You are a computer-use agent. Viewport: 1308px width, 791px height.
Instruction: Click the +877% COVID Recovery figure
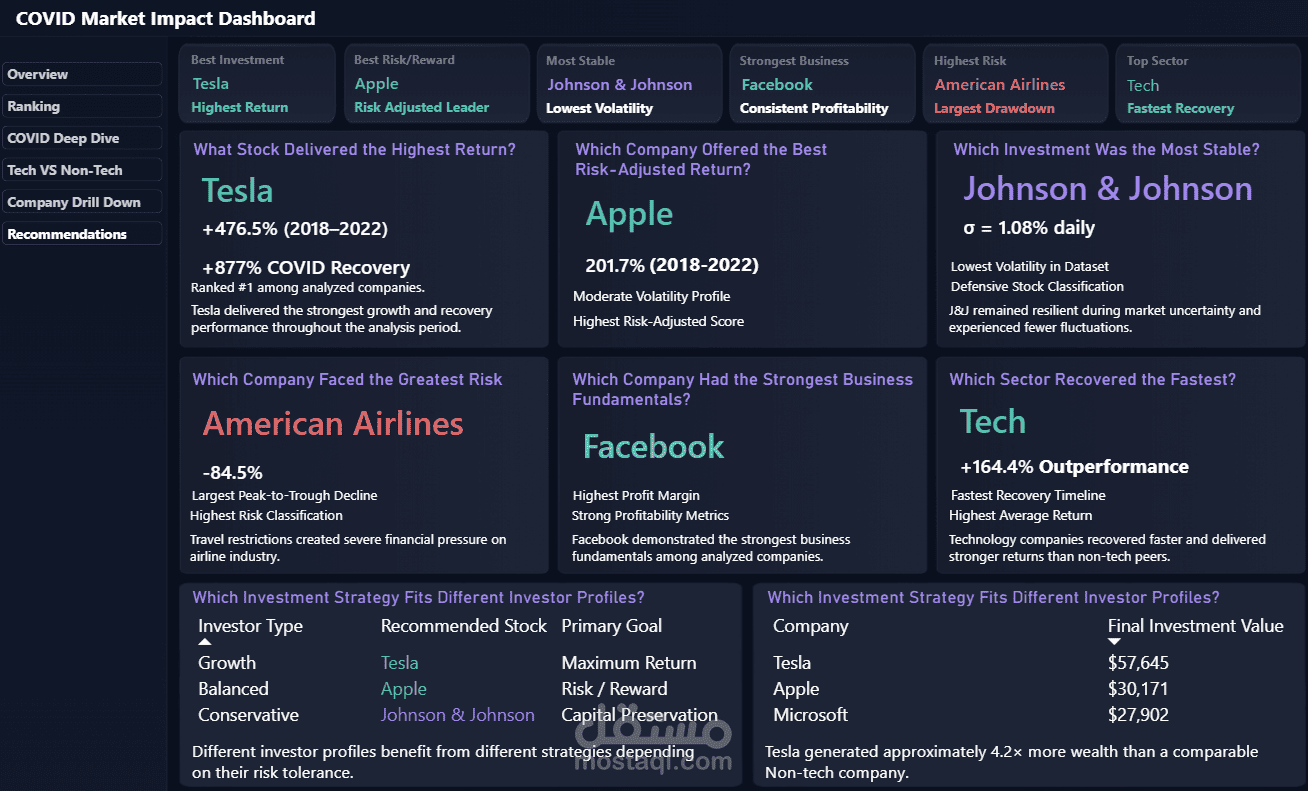[x=306, y=268]
